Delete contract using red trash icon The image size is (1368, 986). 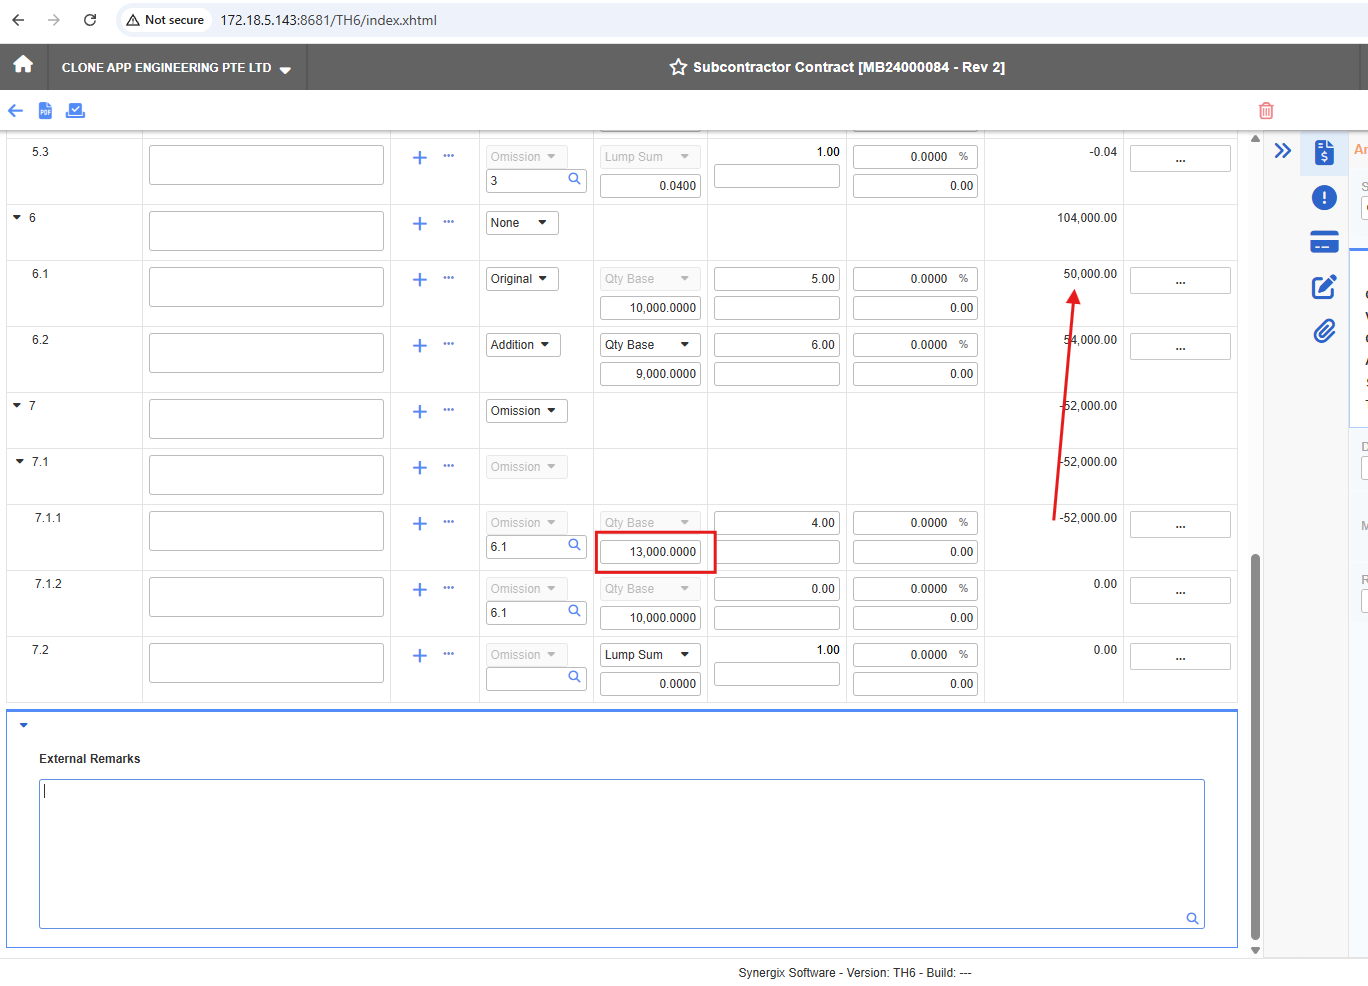click(x=1266, y=110)
